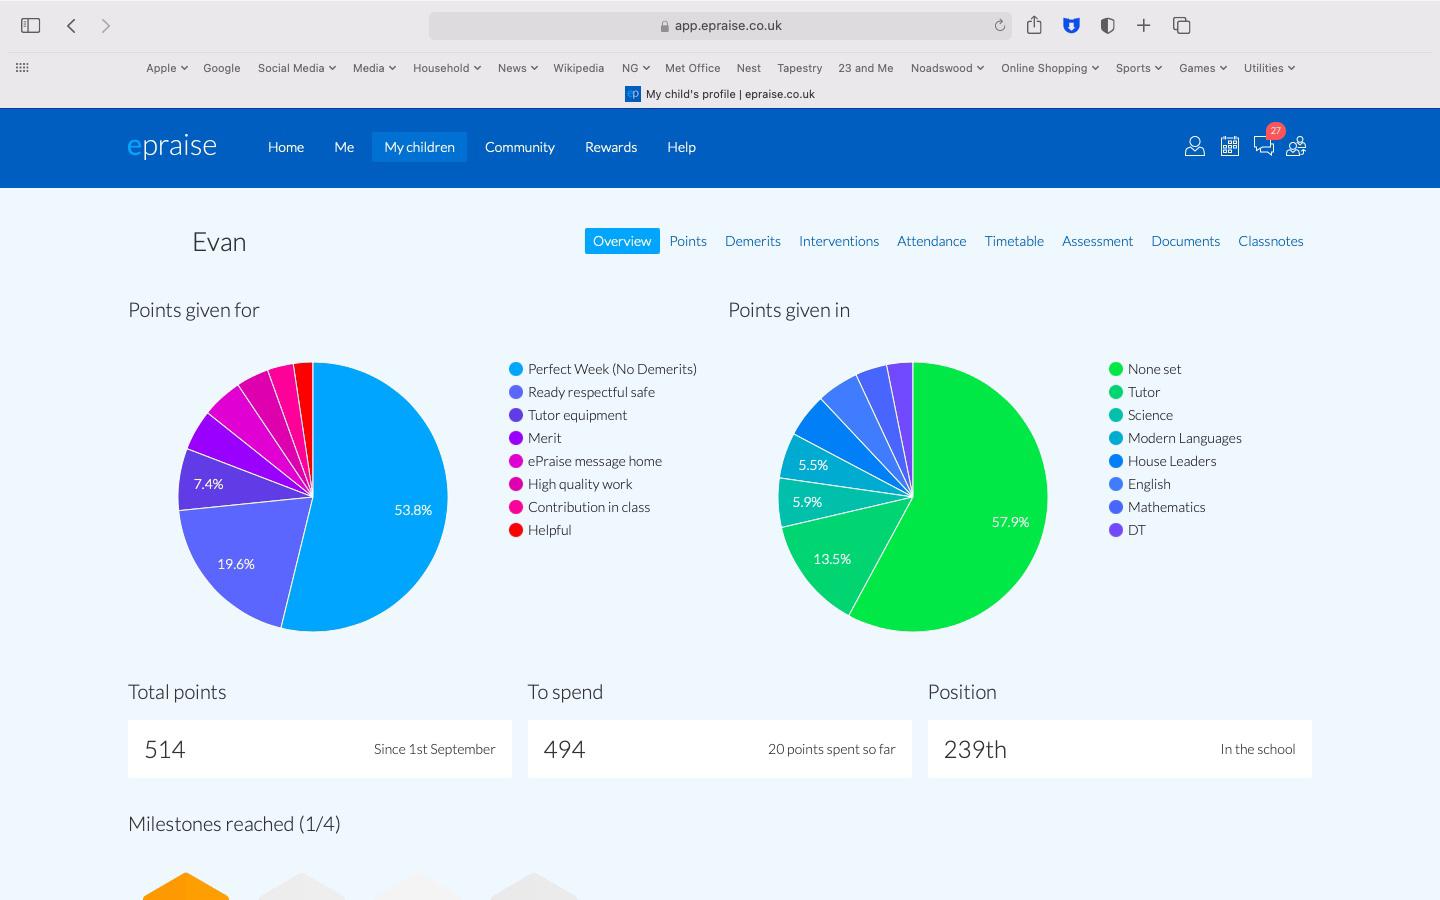Switch to the Demerits tab

click(753, 241)
